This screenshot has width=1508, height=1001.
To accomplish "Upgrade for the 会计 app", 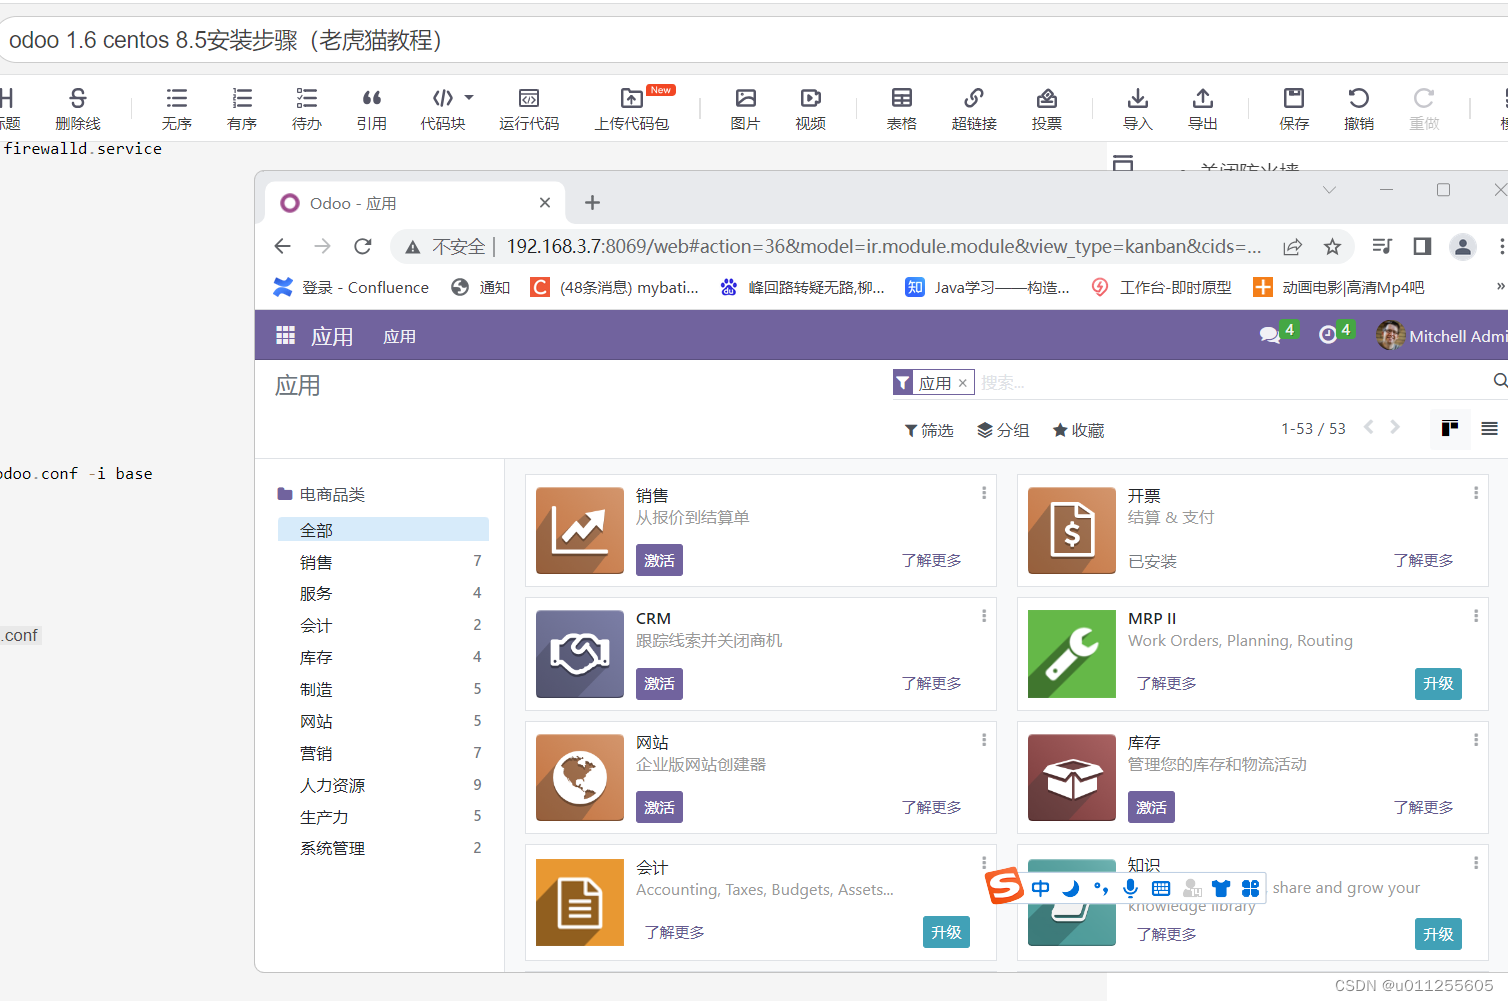I will (946, 932).
